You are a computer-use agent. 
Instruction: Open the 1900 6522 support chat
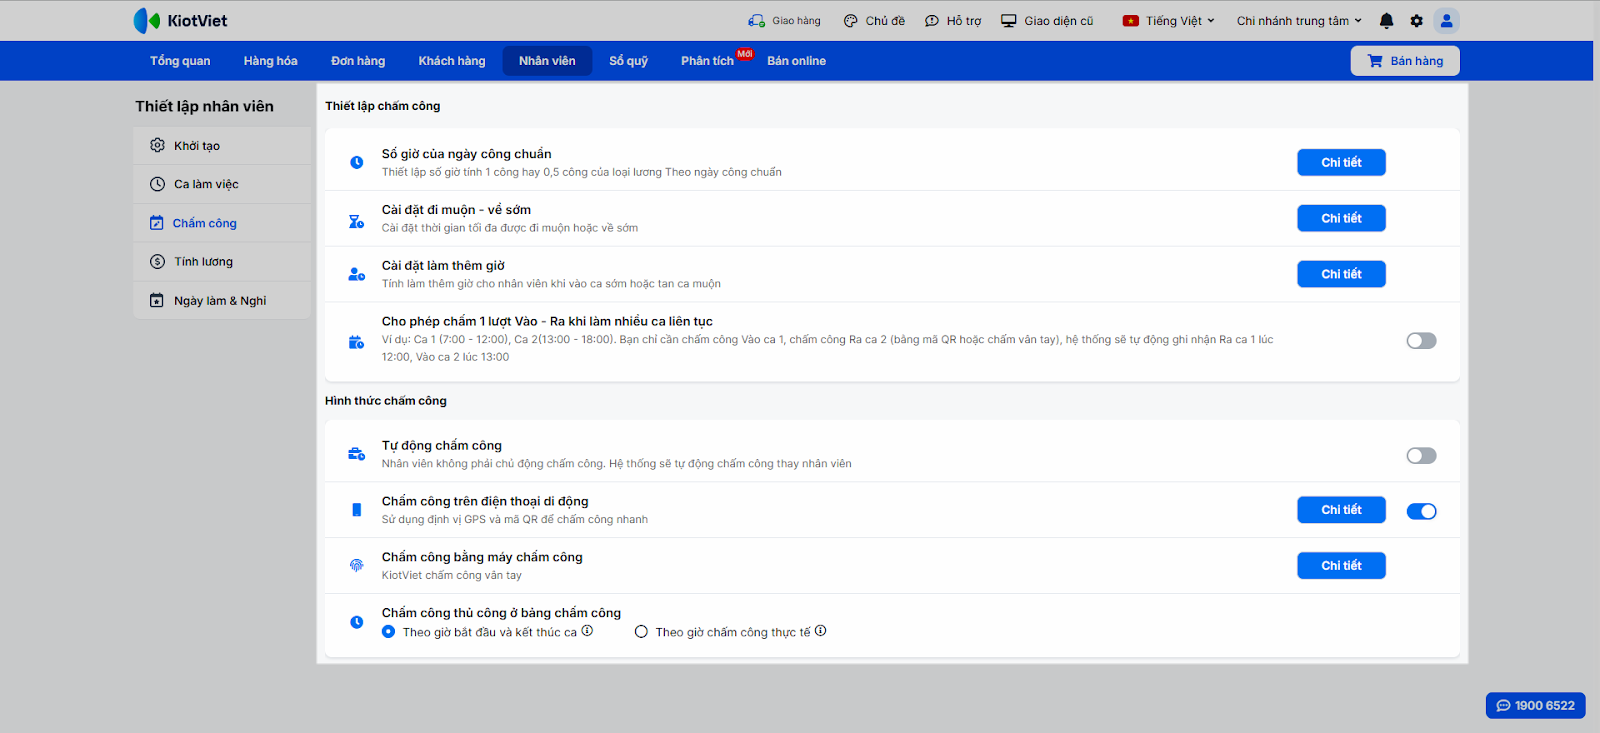1535,705
